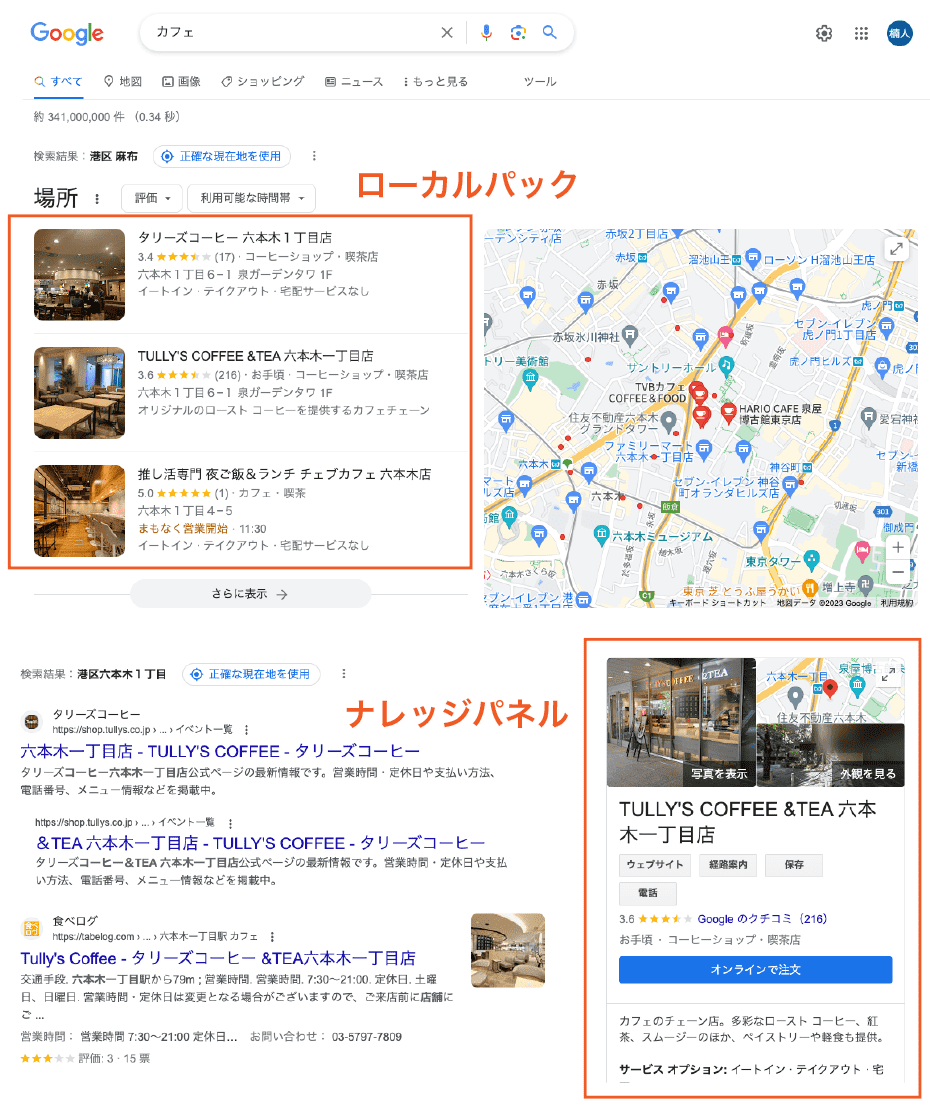Open the 利用可能な時間帯 dropdown
The width and height of the screenshot is (930, 1112).
pos(251,198)
